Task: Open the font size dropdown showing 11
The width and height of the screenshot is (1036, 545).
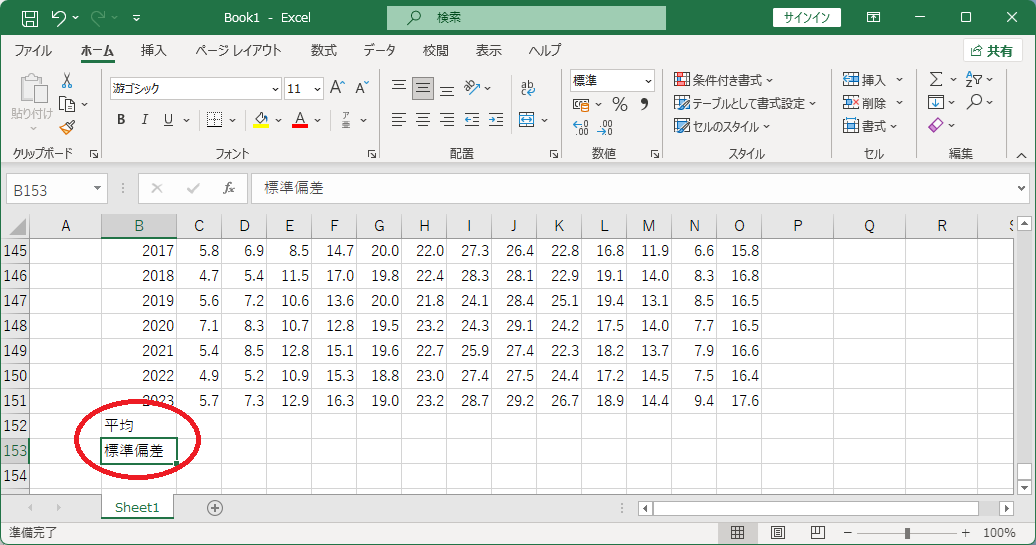Action: [x=317, y=89]
